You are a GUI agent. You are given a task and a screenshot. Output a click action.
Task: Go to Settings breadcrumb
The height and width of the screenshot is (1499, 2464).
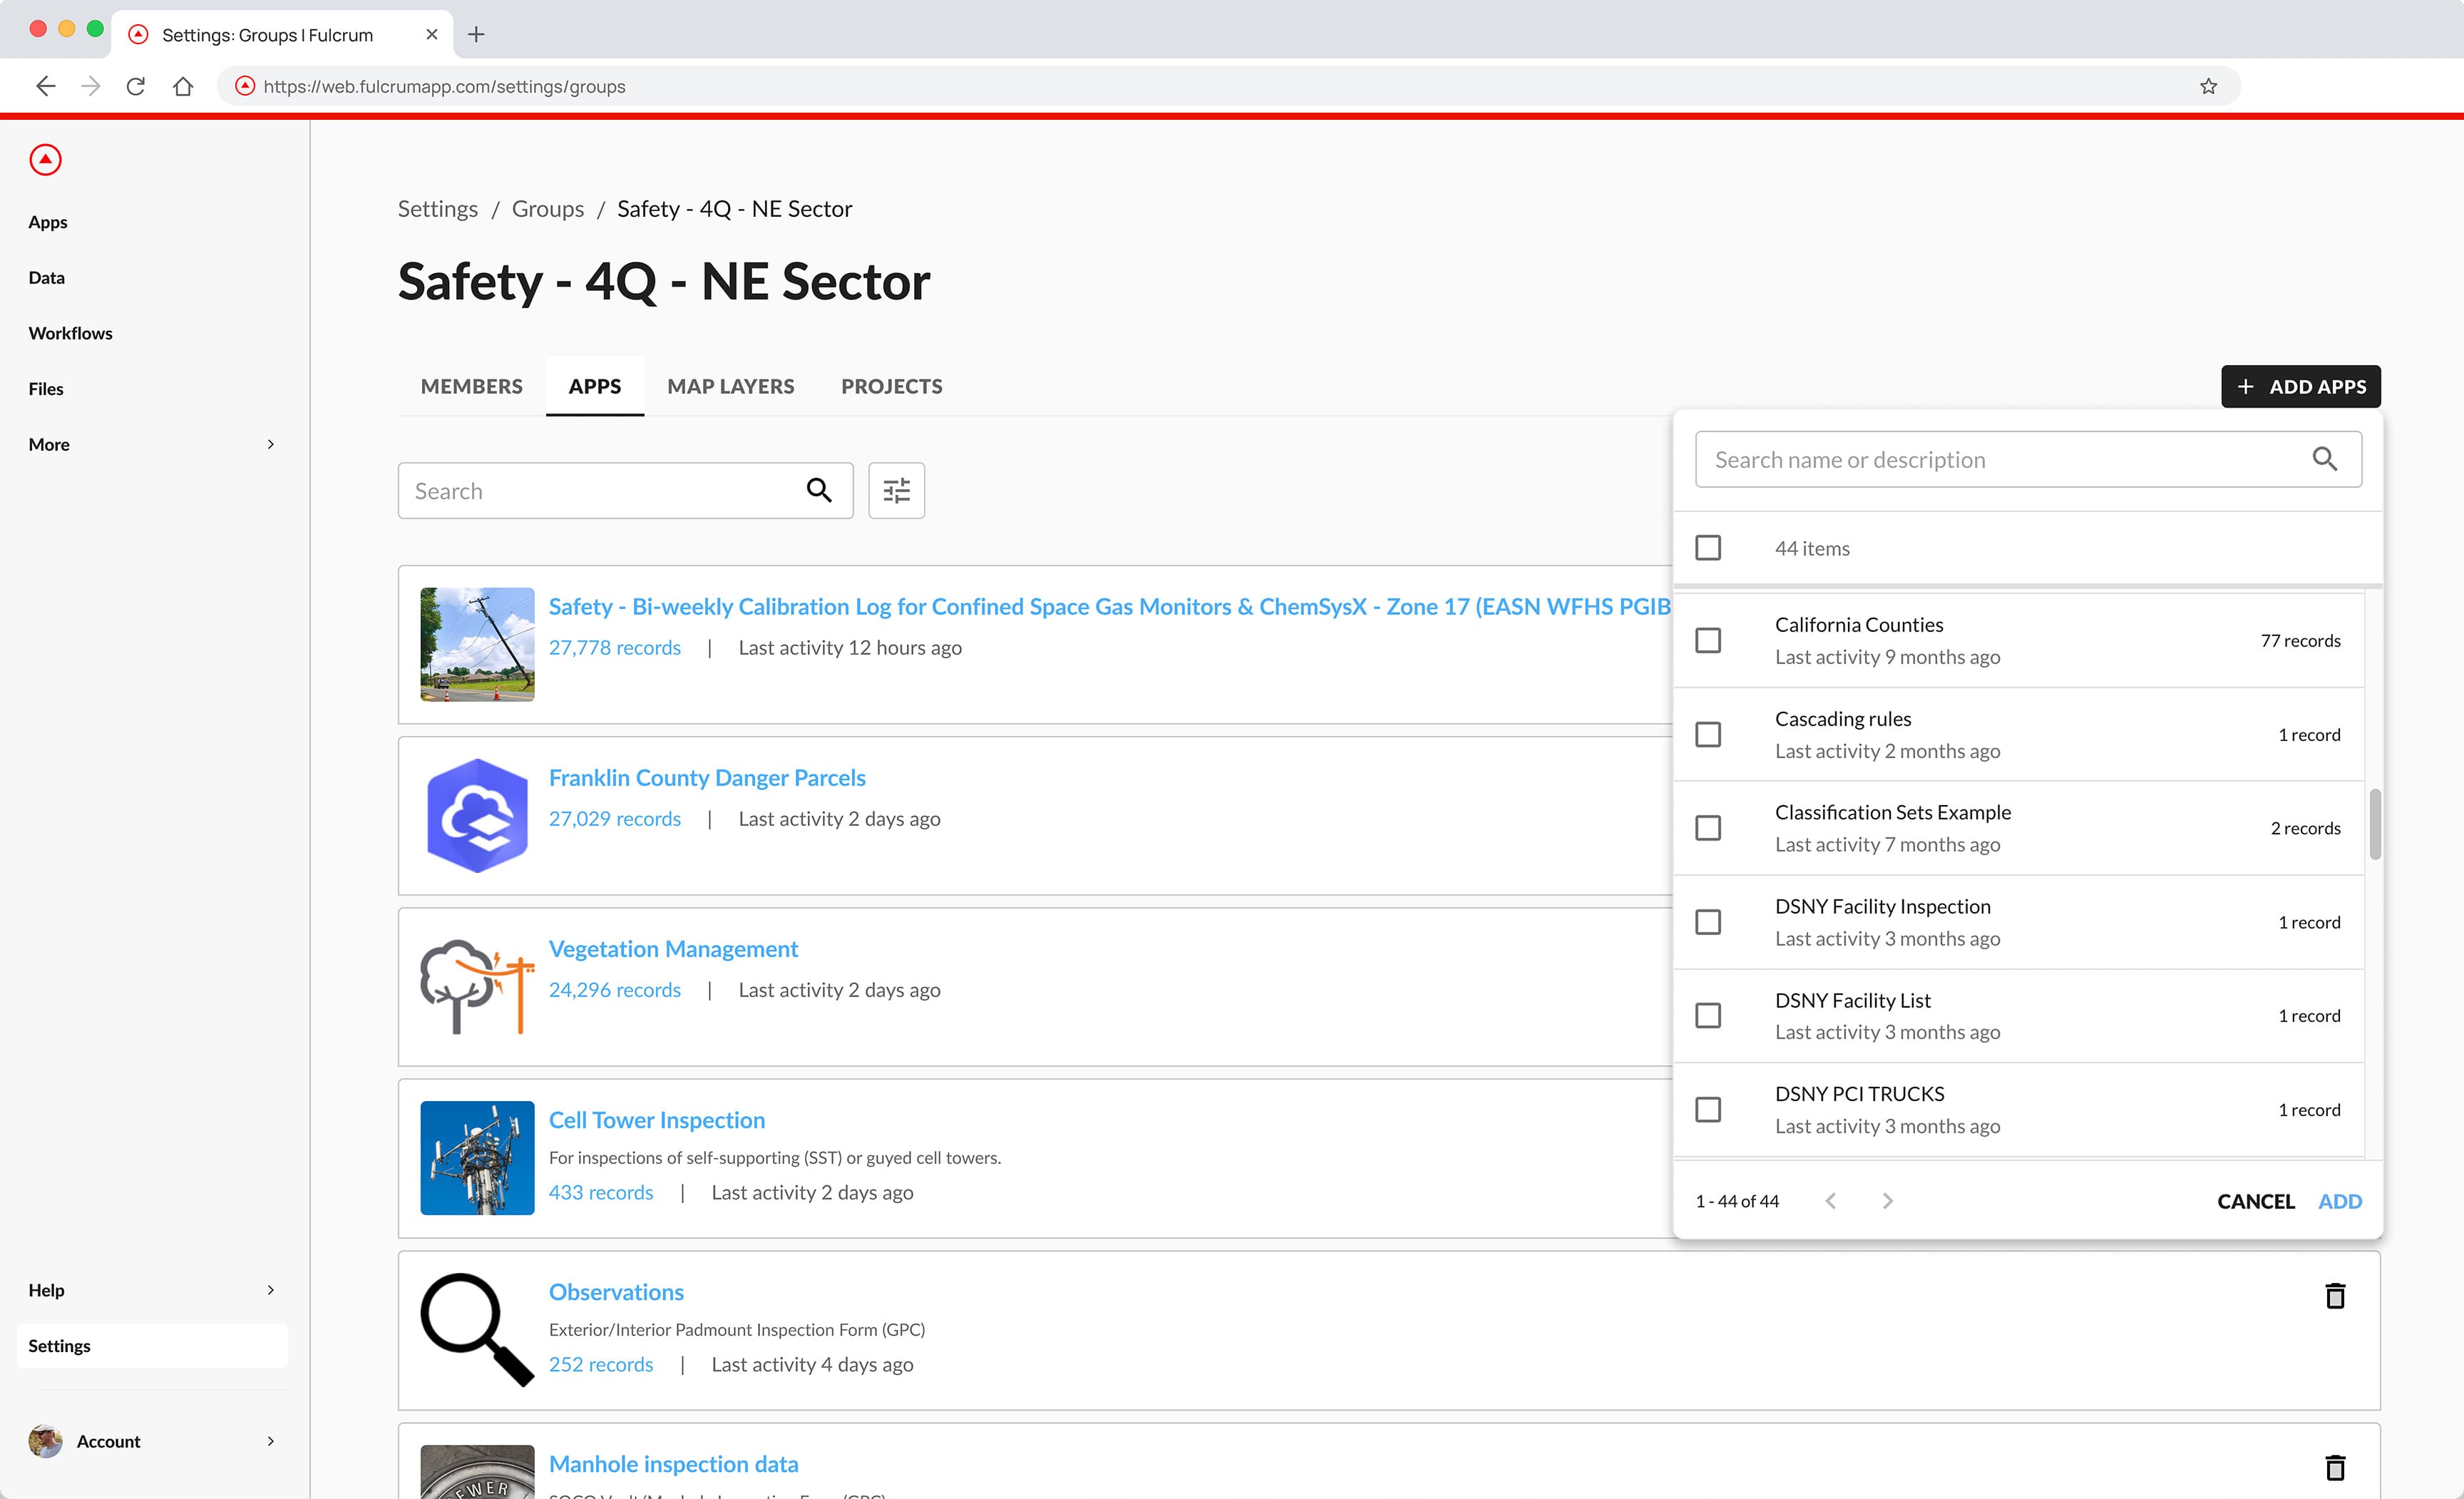pyautogui.click(x=438, y=208)
